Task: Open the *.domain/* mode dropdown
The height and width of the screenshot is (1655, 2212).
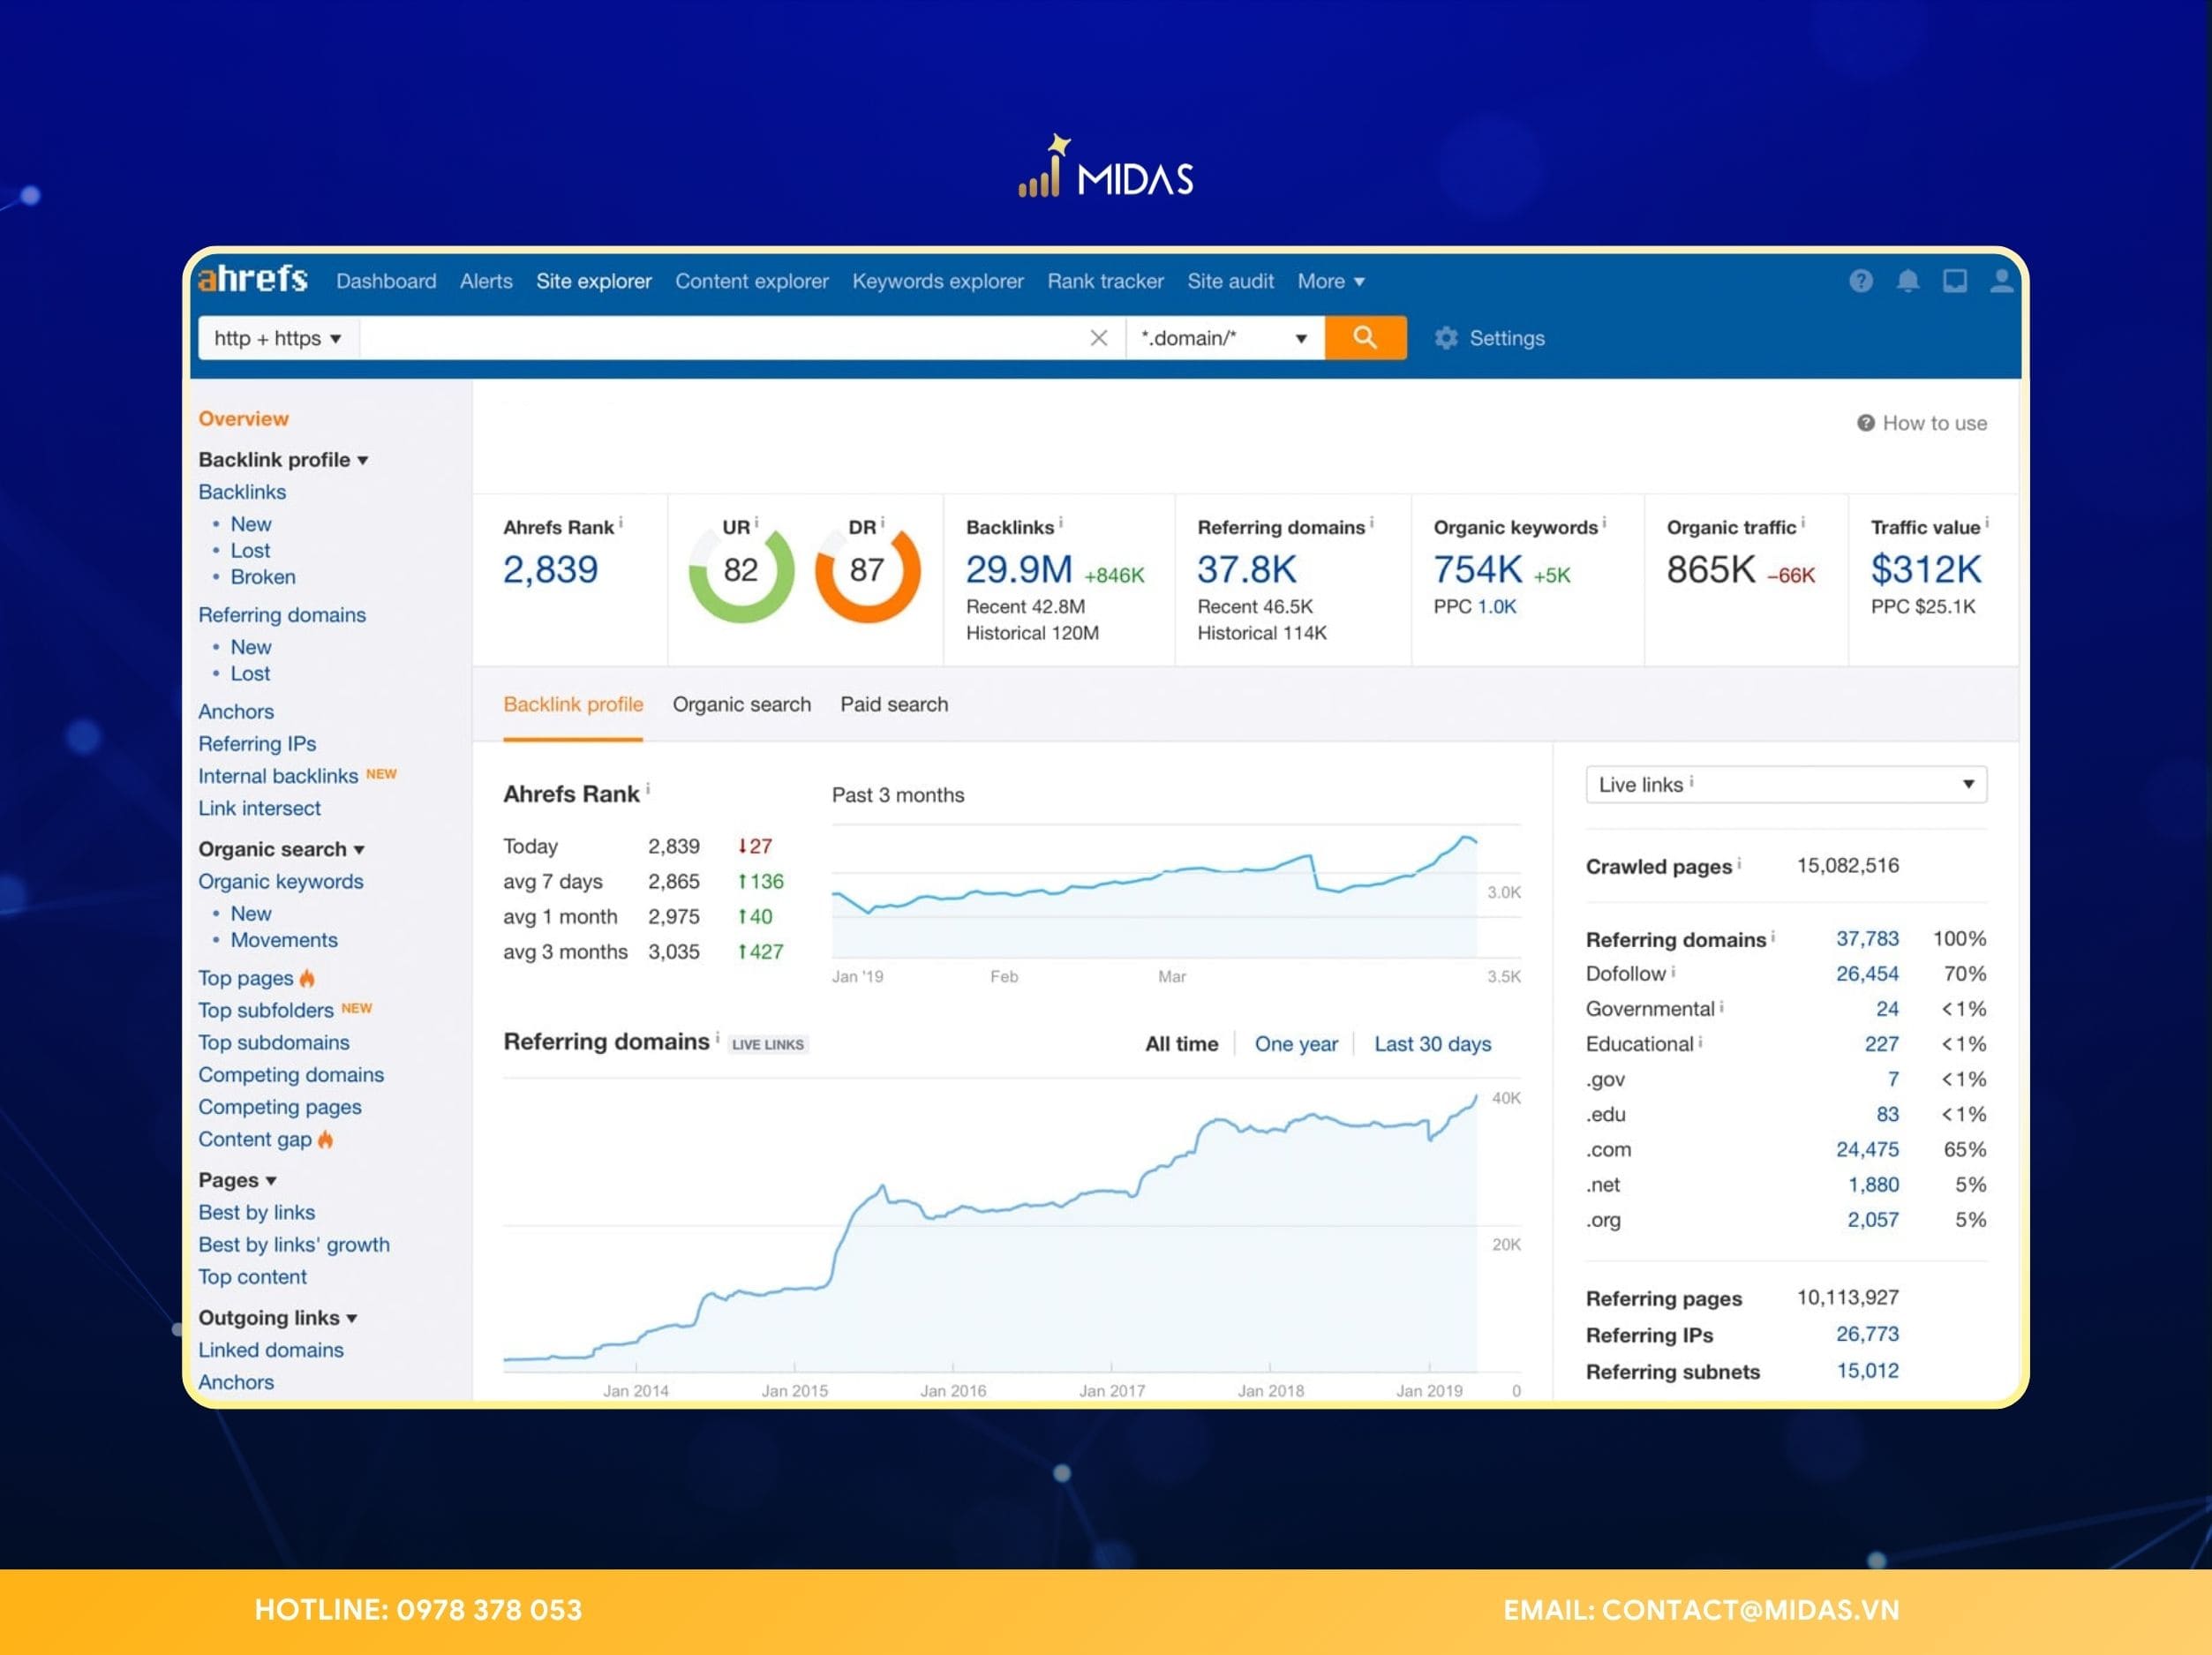Action: (x=1224, y=338)
